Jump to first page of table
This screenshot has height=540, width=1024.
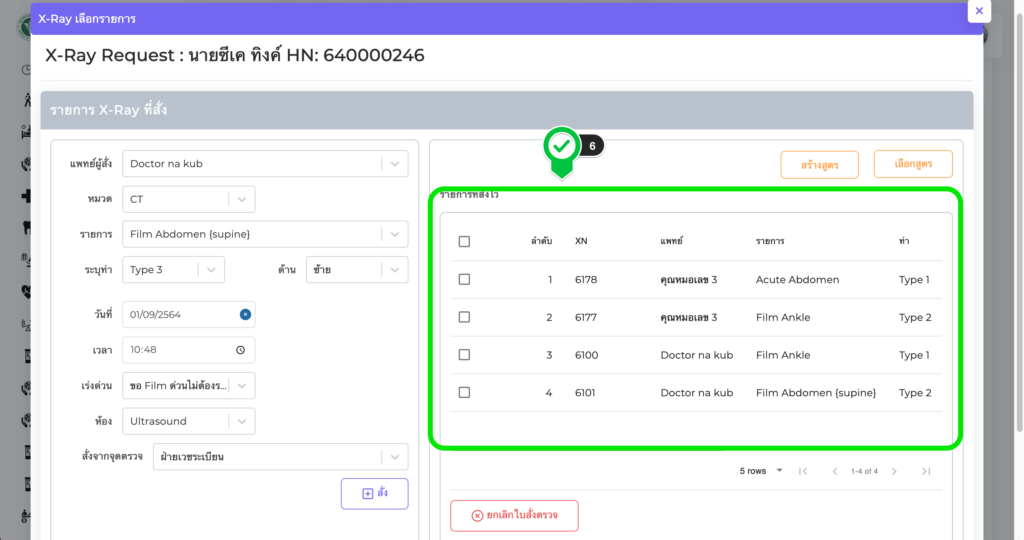coord(802,471)
